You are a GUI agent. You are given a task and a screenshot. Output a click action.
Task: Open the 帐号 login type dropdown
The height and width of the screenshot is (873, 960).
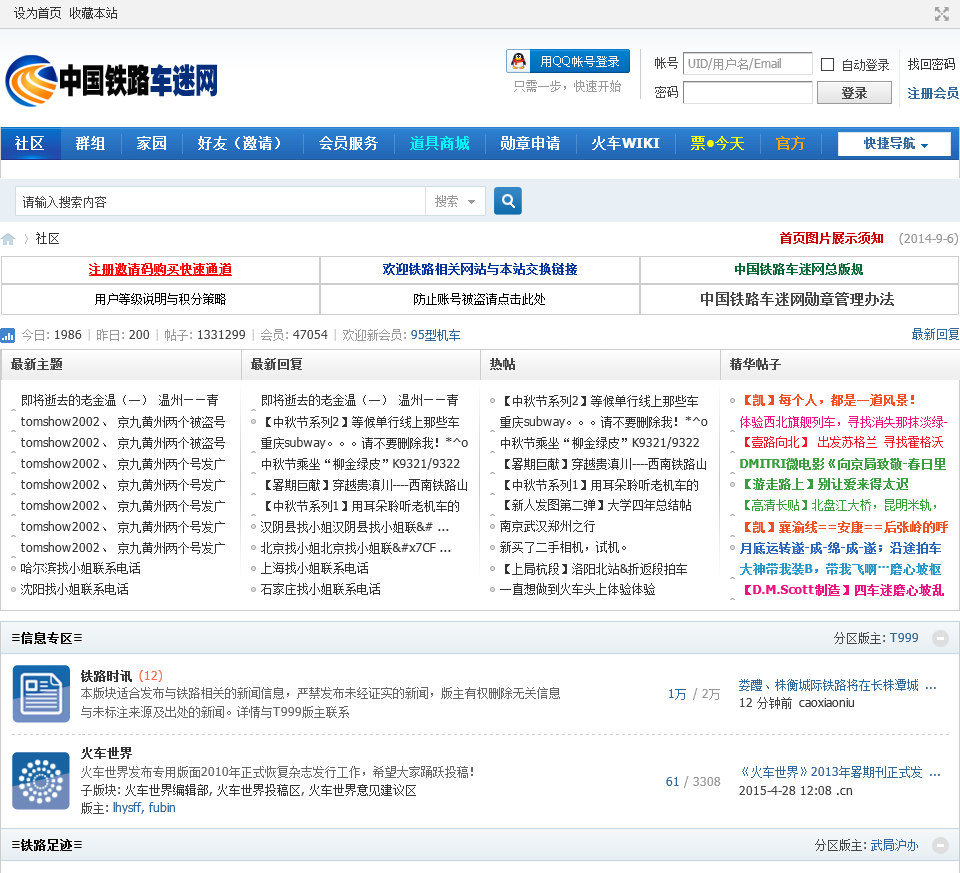(666, 64)
